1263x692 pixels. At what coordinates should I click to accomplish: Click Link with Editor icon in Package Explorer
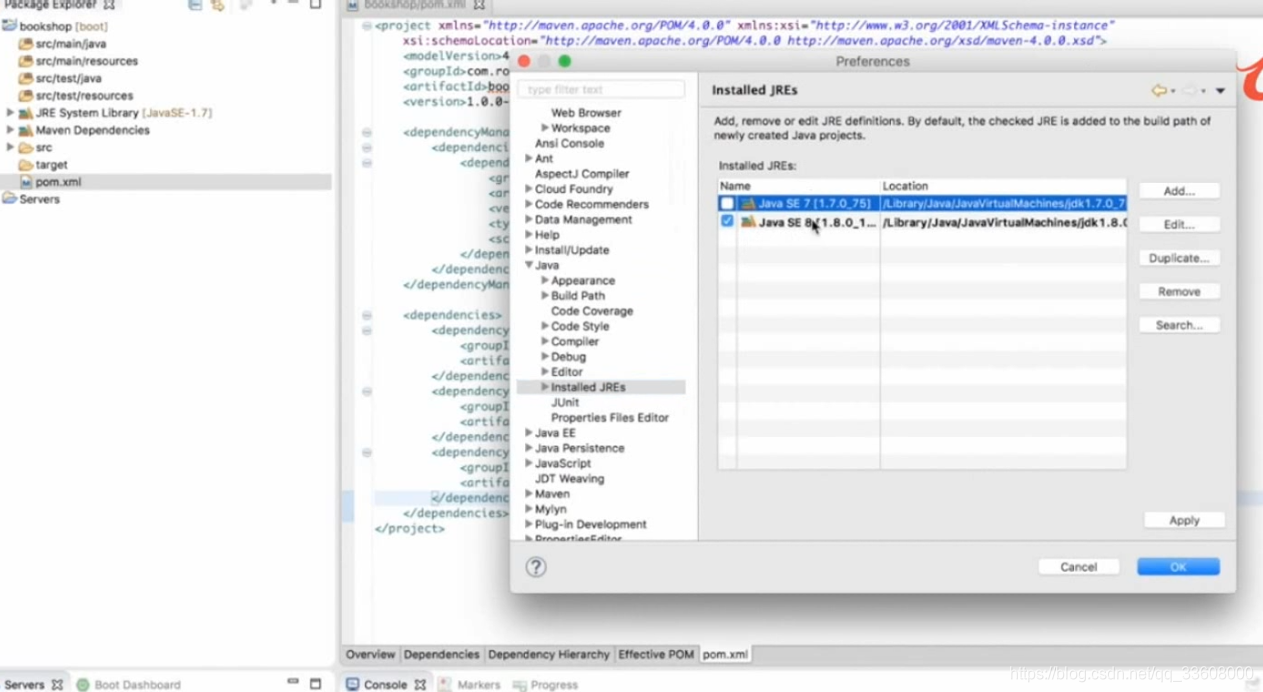point(218,5)
